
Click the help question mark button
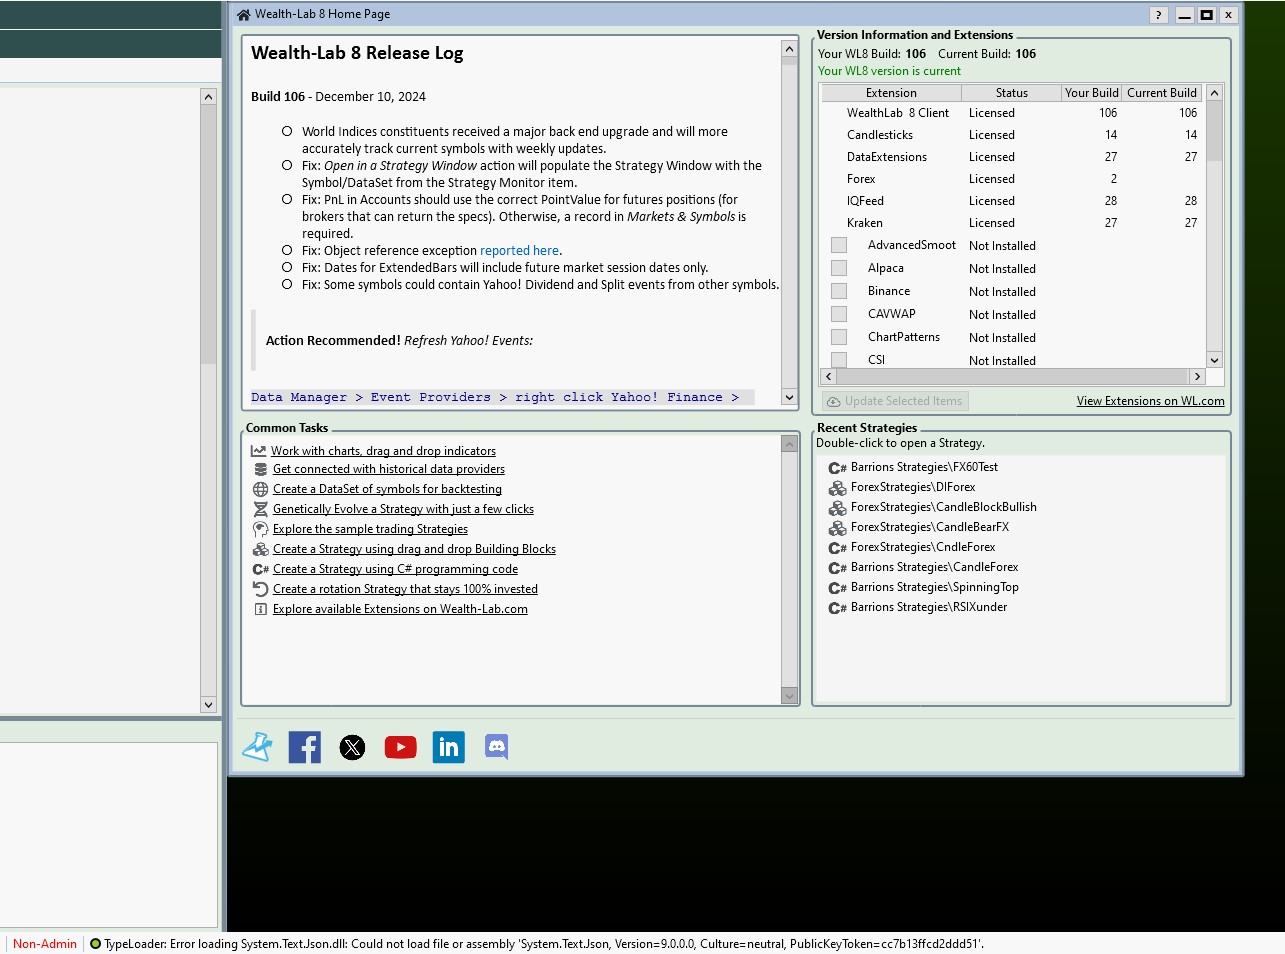click(x=1158, y=15)
